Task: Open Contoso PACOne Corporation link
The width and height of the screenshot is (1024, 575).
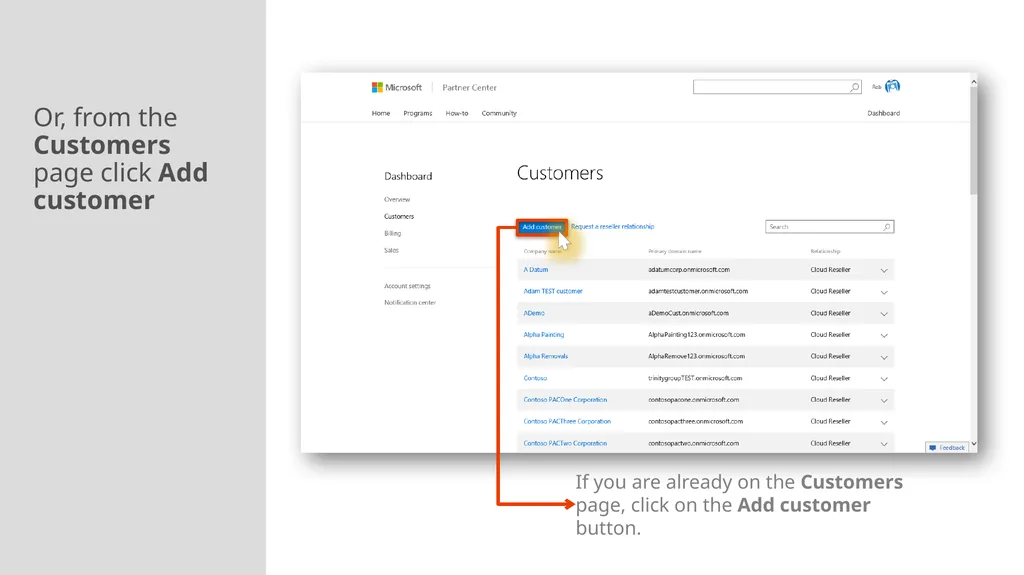Action: (565, 400)
